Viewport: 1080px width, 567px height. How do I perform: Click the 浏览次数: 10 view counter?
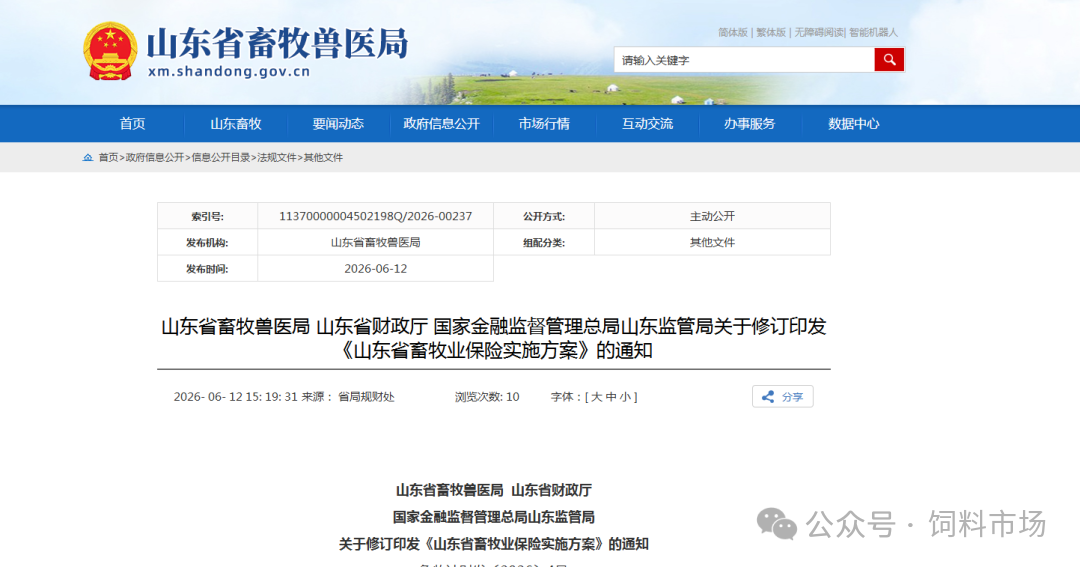coord(487,397)
